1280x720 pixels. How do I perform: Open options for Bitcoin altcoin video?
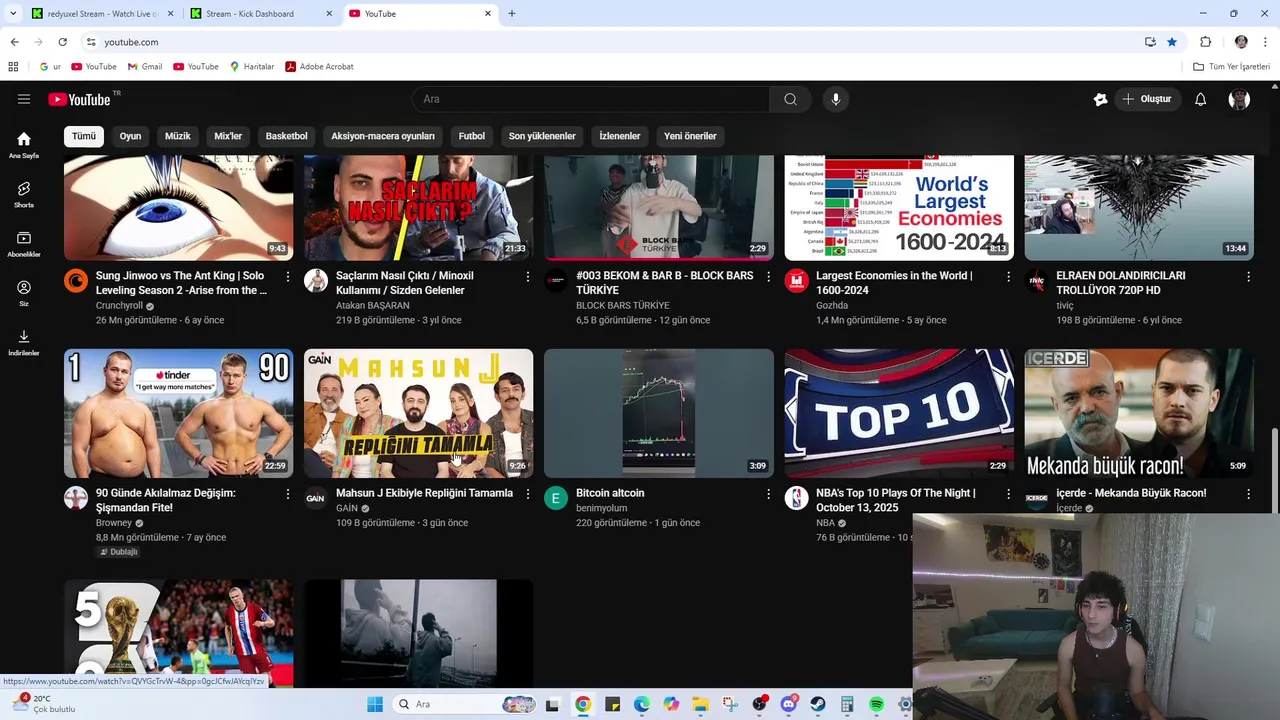tap(768, 494)
